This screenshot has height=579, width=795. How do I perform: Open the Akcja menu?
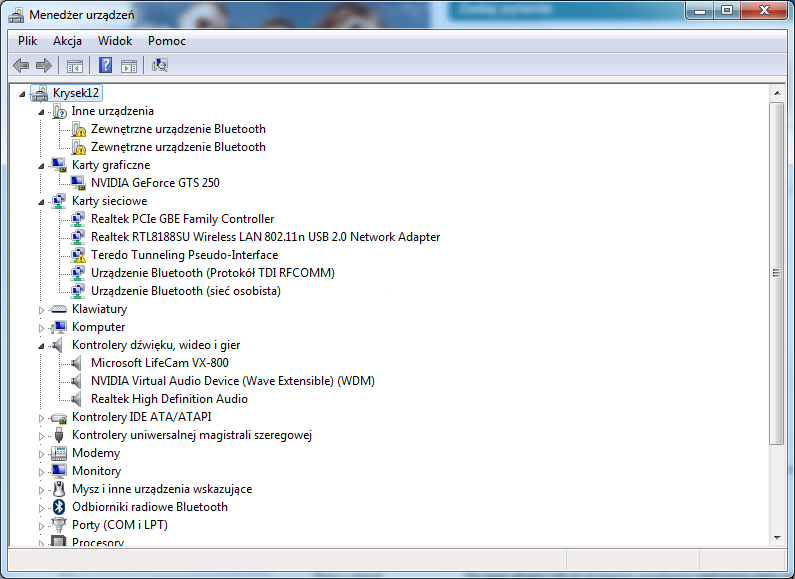tap(67, 41)
